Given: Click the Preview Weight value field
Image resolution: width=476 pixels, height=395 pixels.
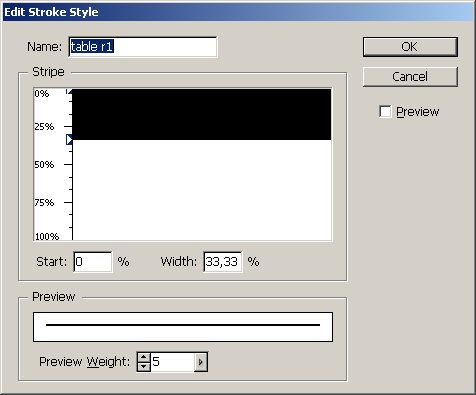Looking at the screenshot, I should [172, 362].
